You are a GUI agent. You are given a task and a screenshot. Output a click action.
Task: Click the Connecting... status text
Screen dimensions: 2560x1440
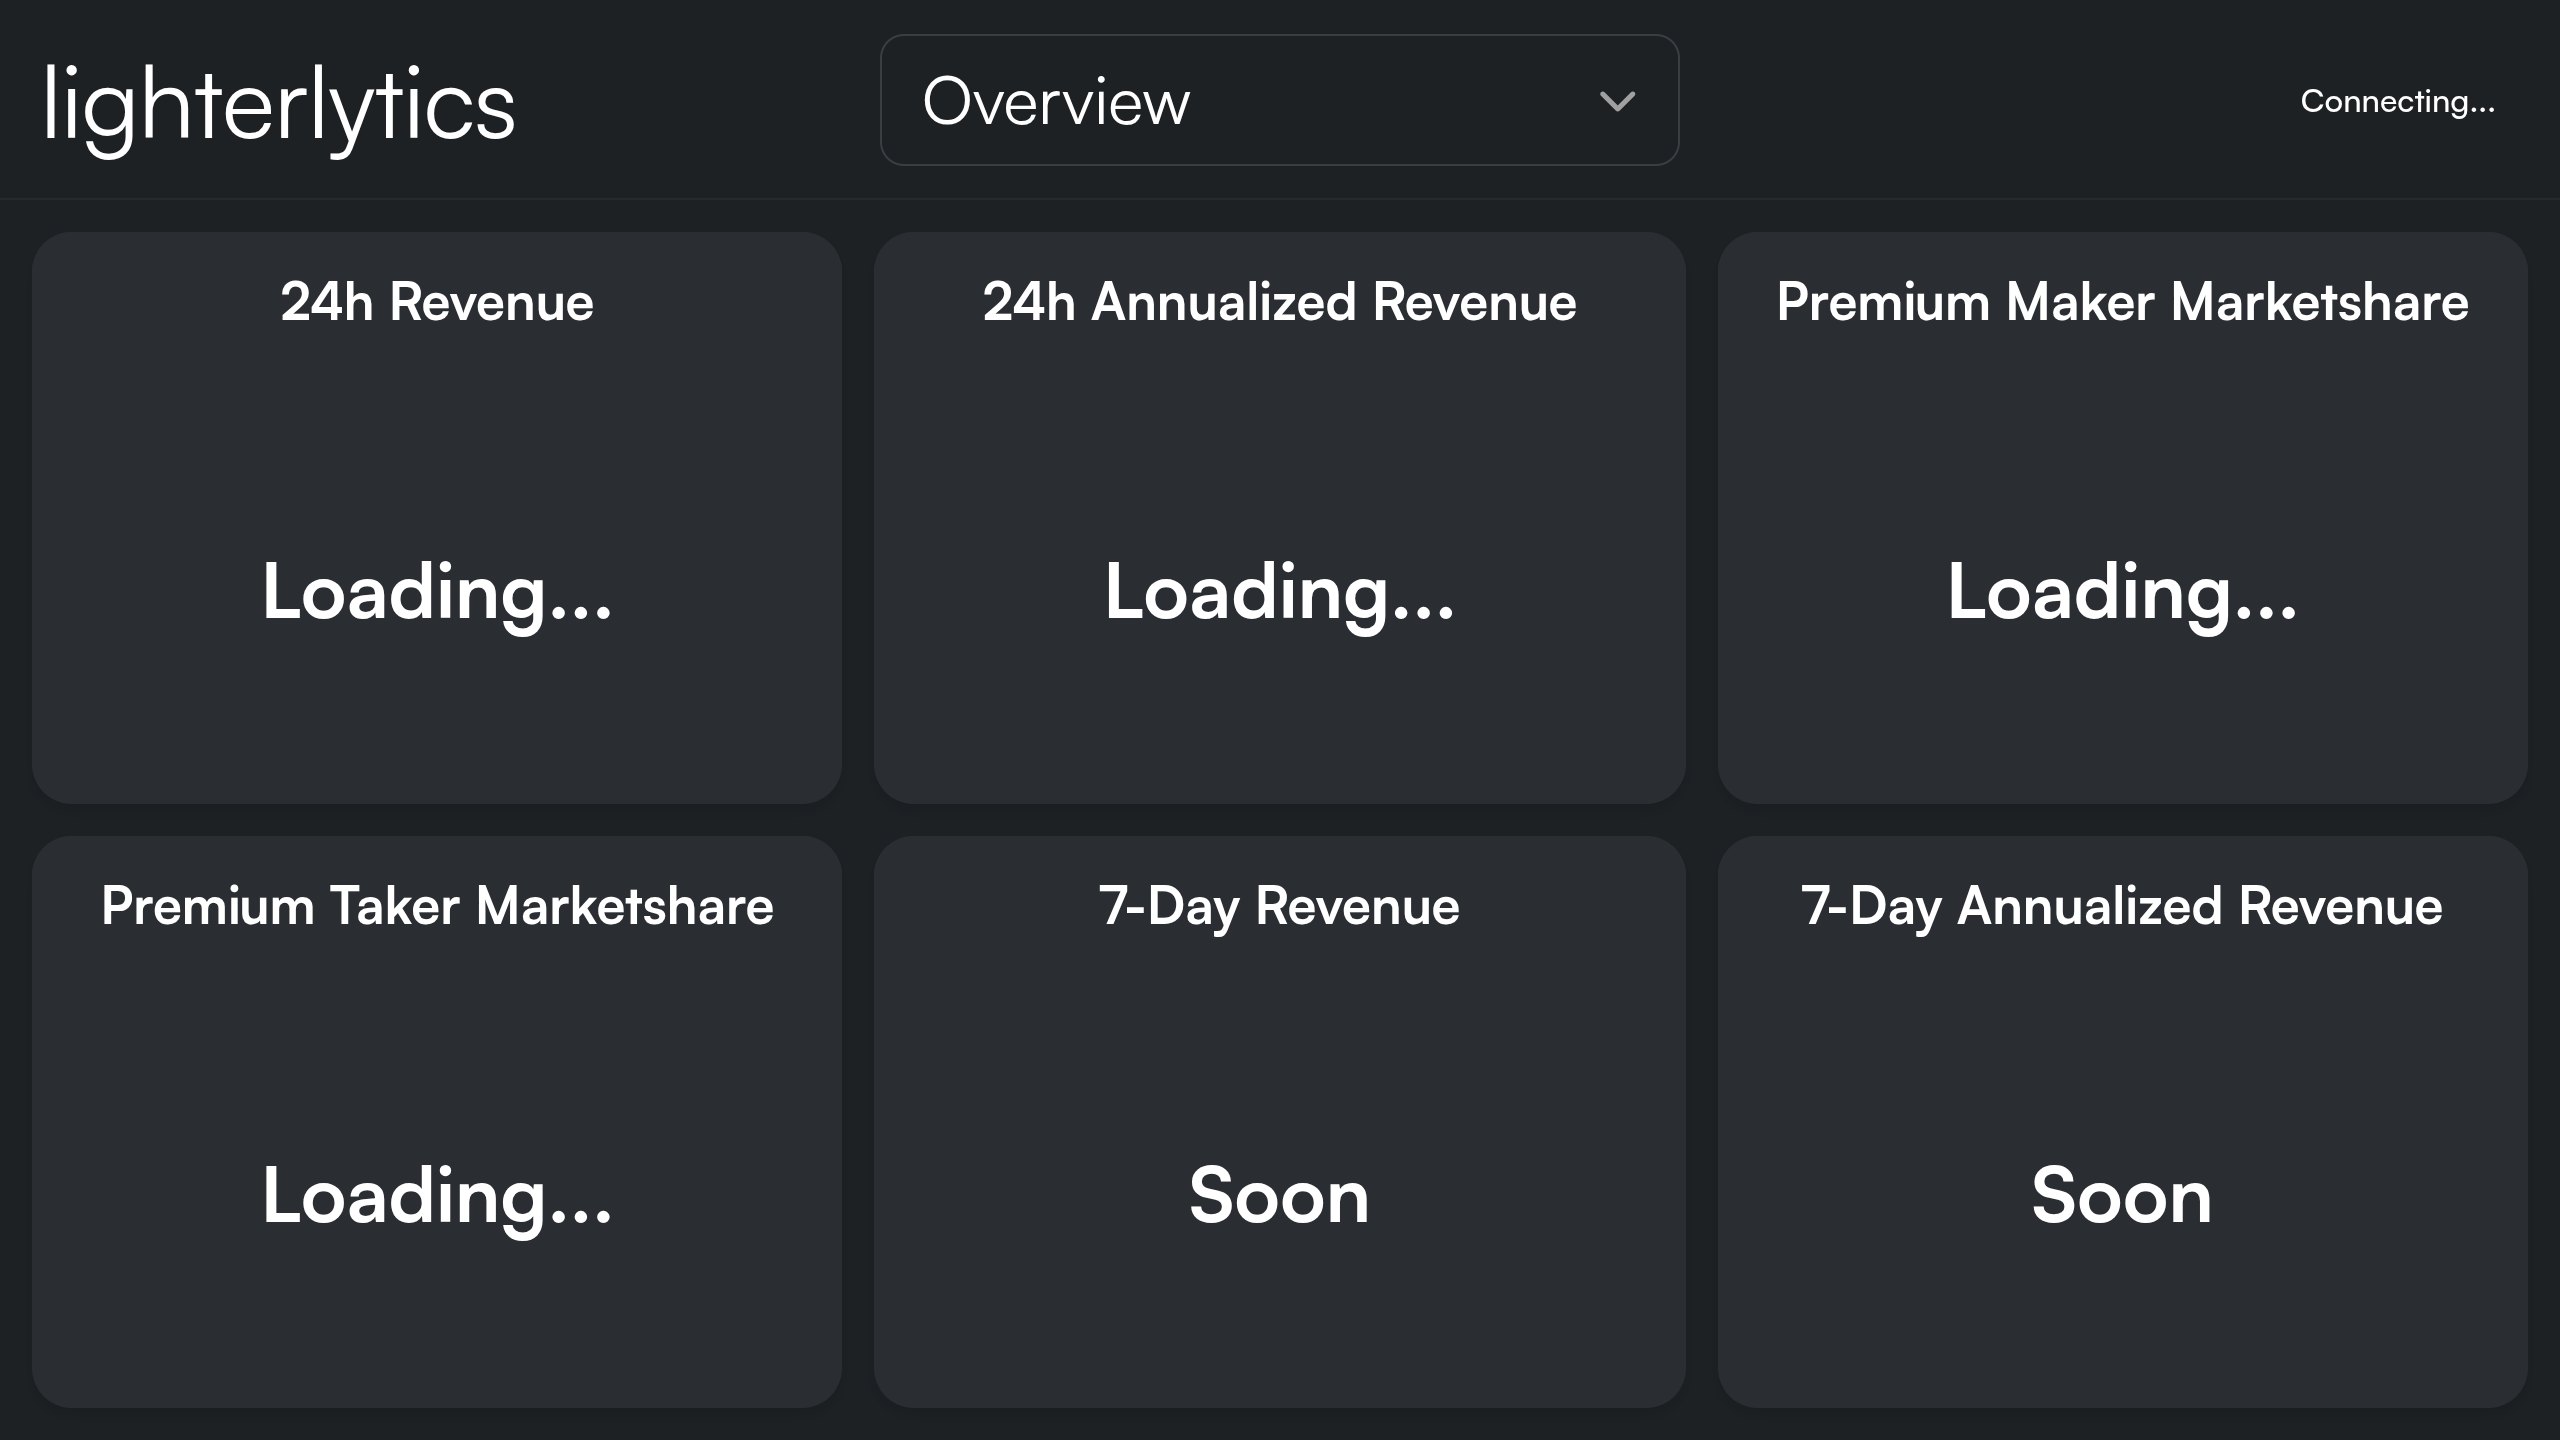(x=2397, y=101)
